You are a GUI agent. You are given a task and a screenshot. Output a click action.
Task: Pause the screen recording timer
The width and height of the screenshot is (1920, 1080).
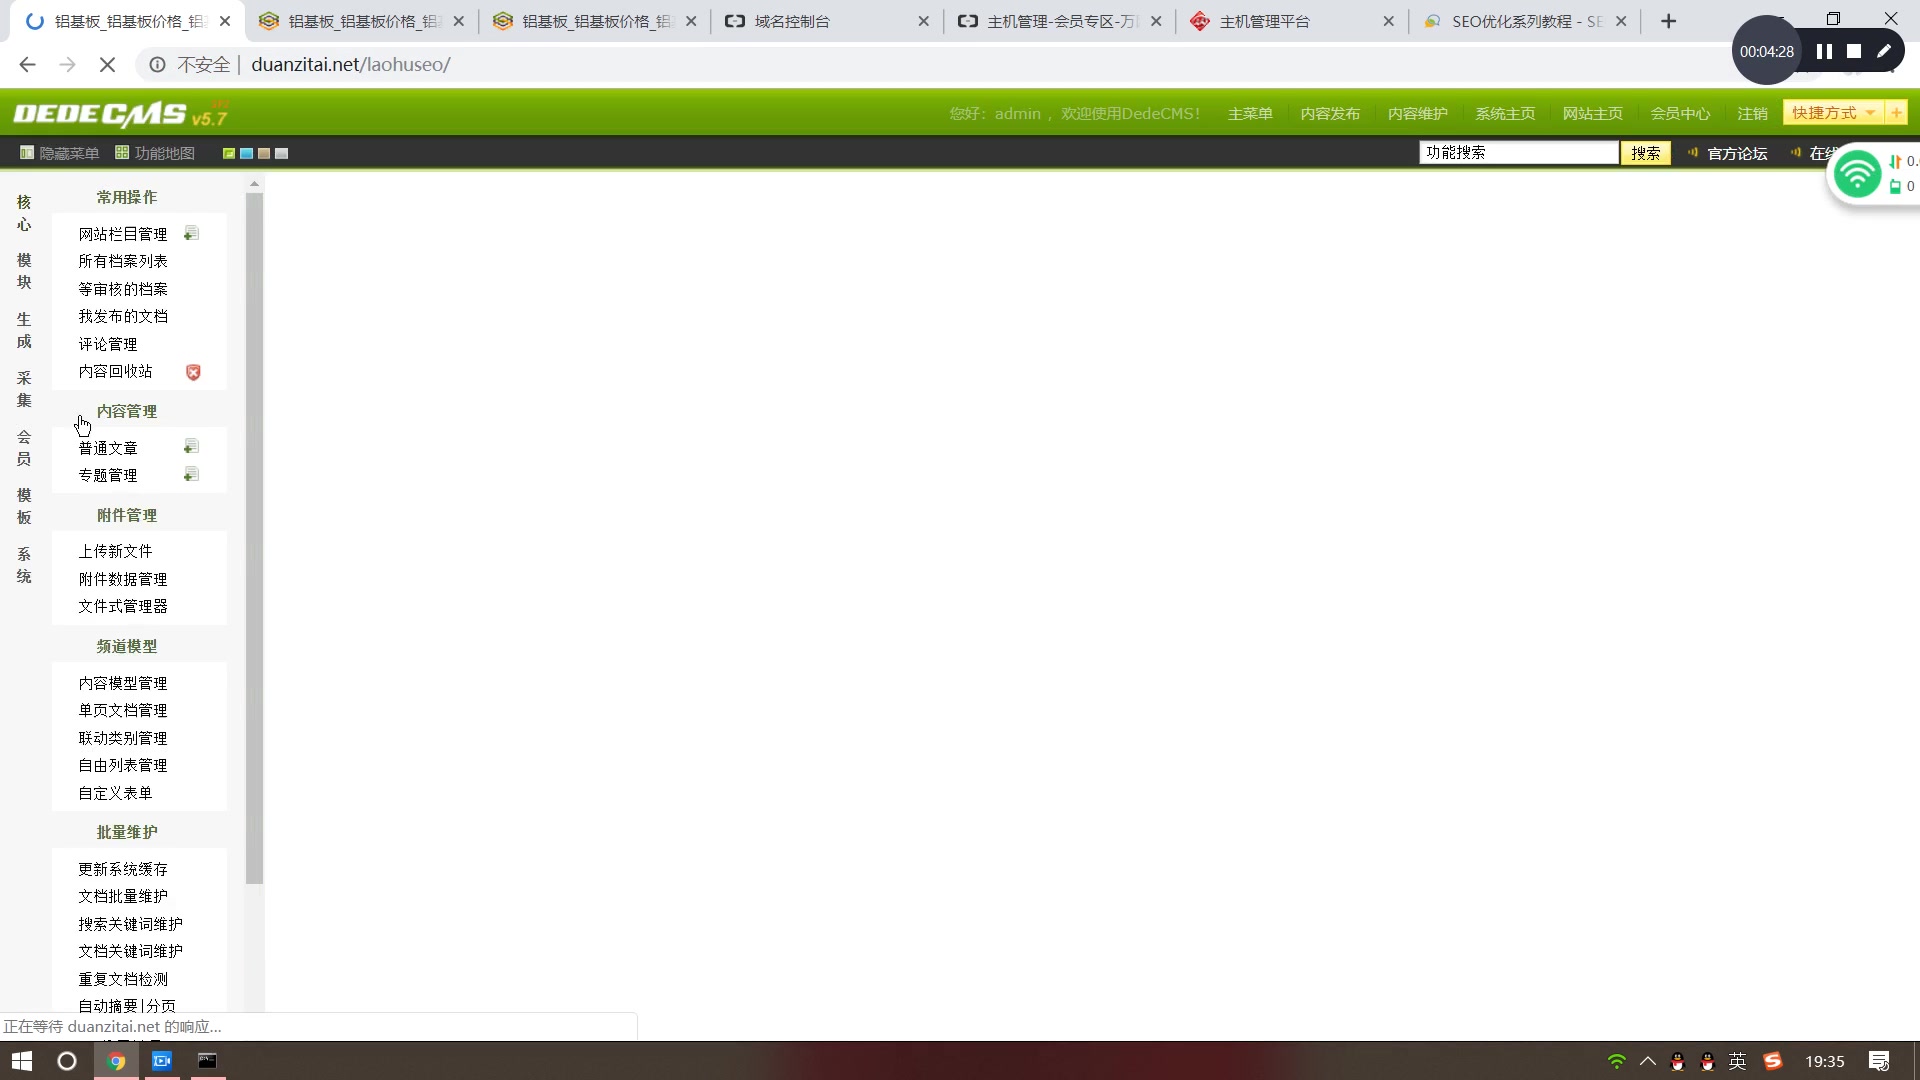tap(1824, 51)
